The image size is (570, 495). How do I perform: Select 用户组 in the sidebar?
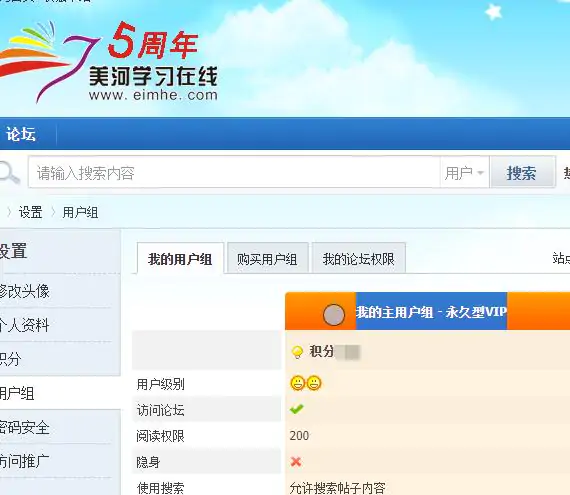tap(17, 393)
